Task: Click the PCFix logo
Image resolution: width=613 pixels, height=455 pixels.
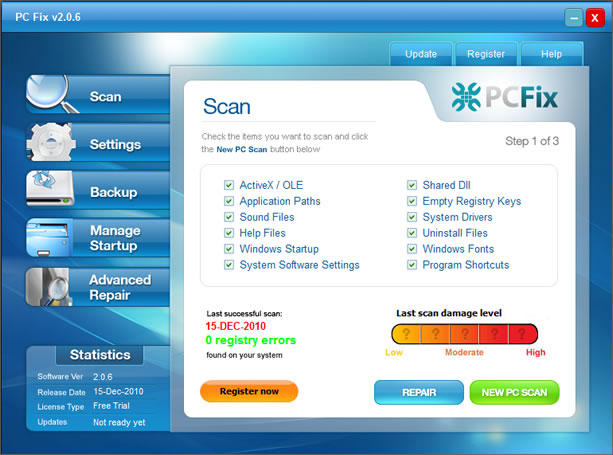Action: pyautogui.click(x=504, y=97)
